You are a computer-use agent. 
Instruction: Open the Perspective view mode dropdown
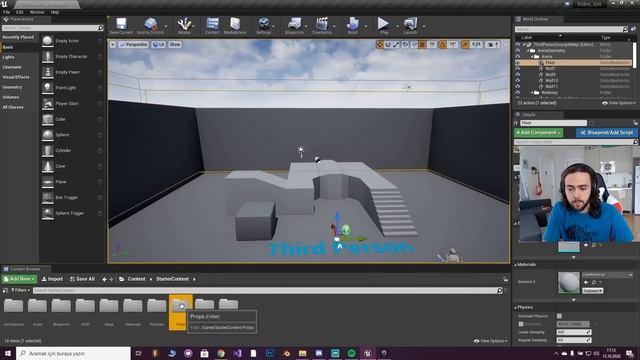click(x=133, y=44)
